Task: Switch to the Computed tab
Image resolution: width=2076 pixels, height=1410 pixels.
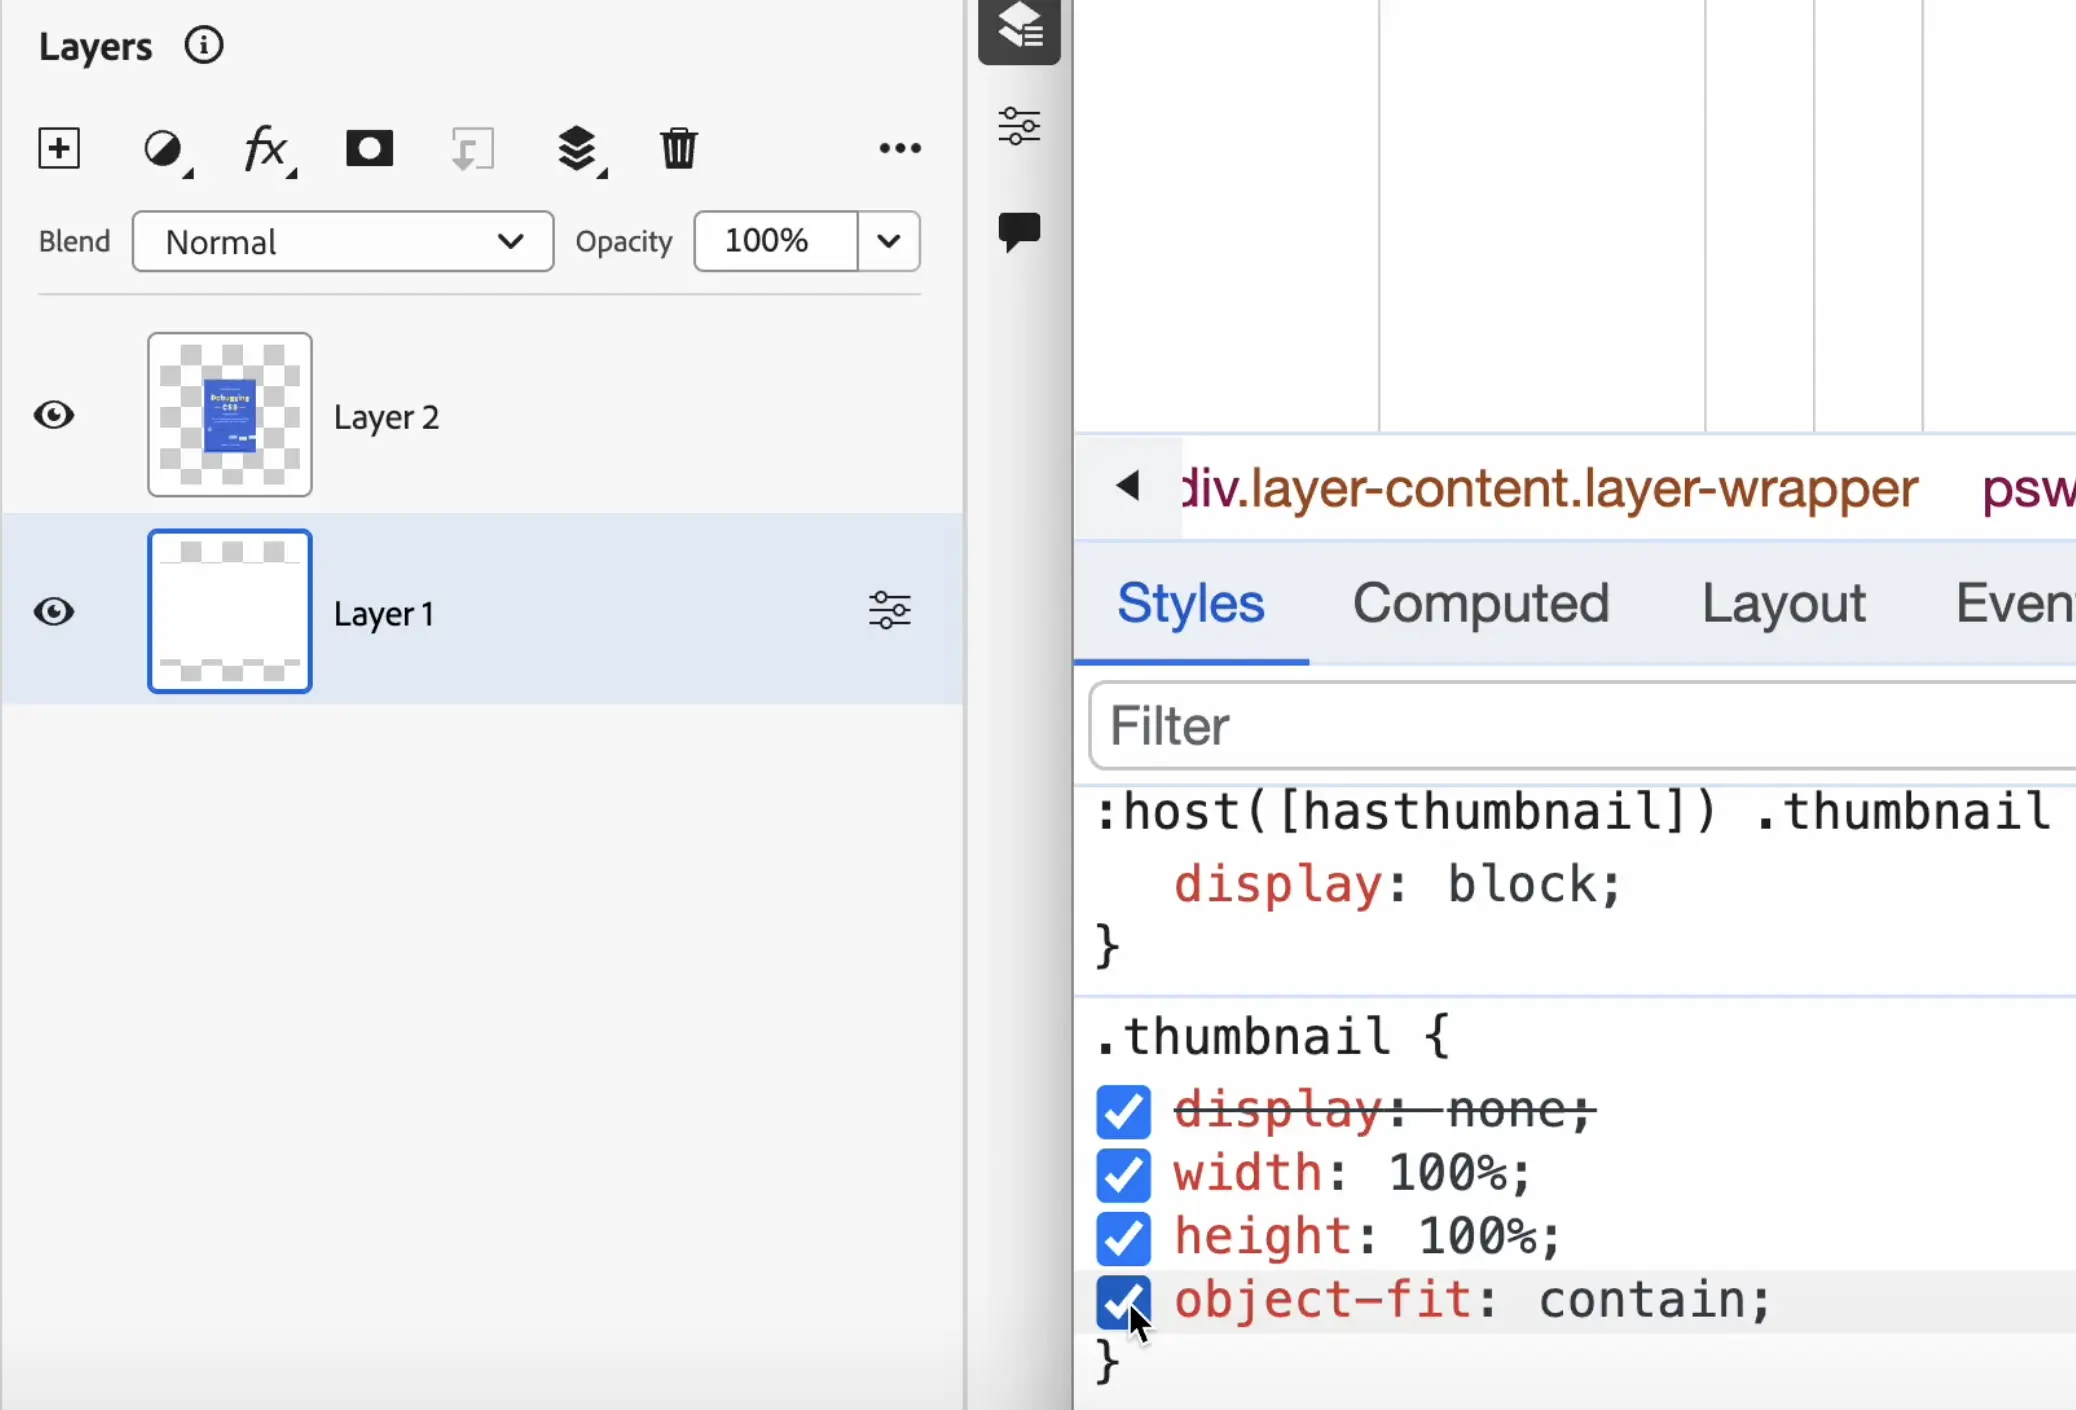Action: point(1481,603)
